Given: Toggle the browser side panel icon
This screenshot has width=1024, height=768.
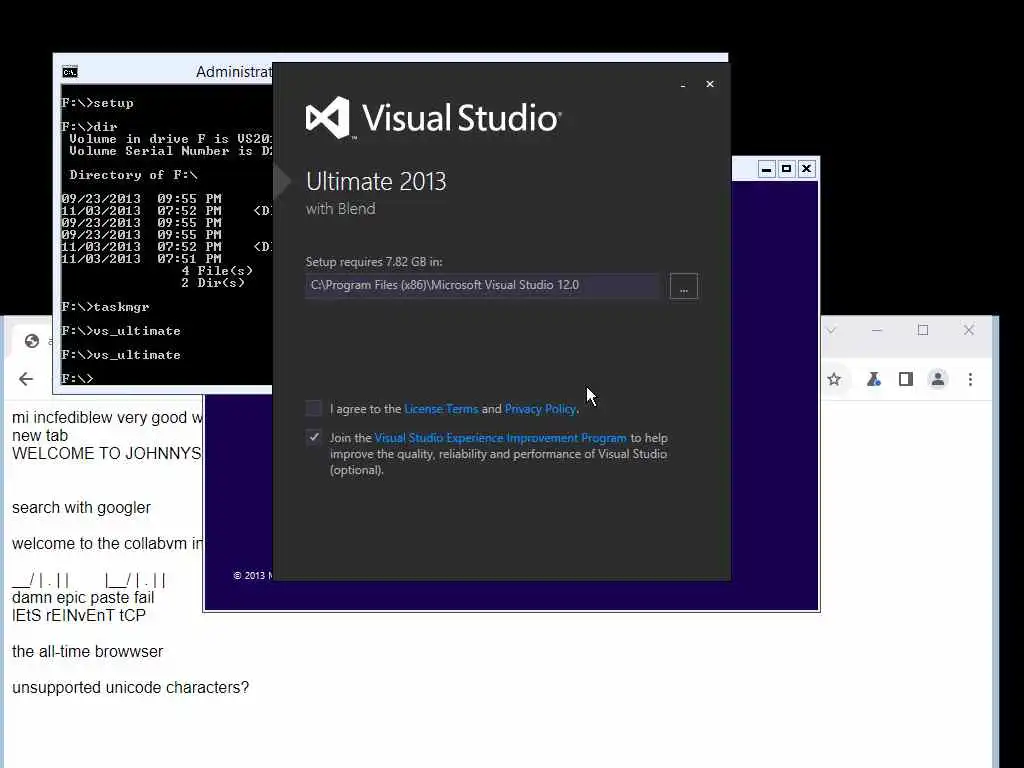Looking at the screenshot, I should point(906,379).
